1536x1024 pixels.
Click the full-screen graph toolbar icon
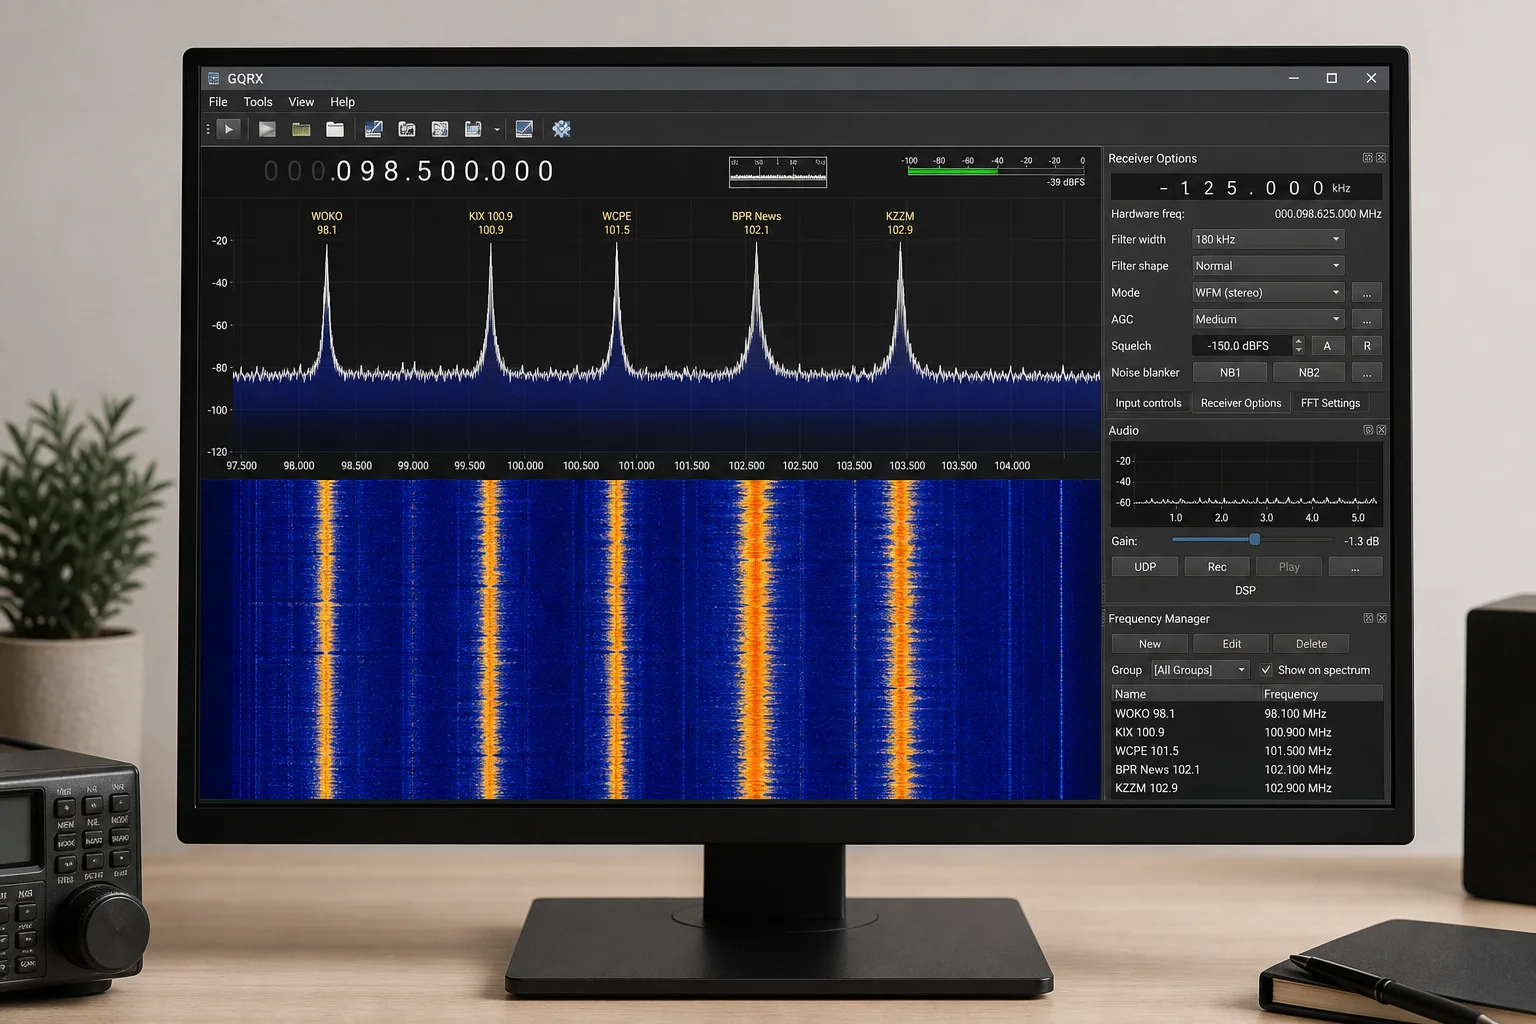pyautogui.click(x=524, y=129)
